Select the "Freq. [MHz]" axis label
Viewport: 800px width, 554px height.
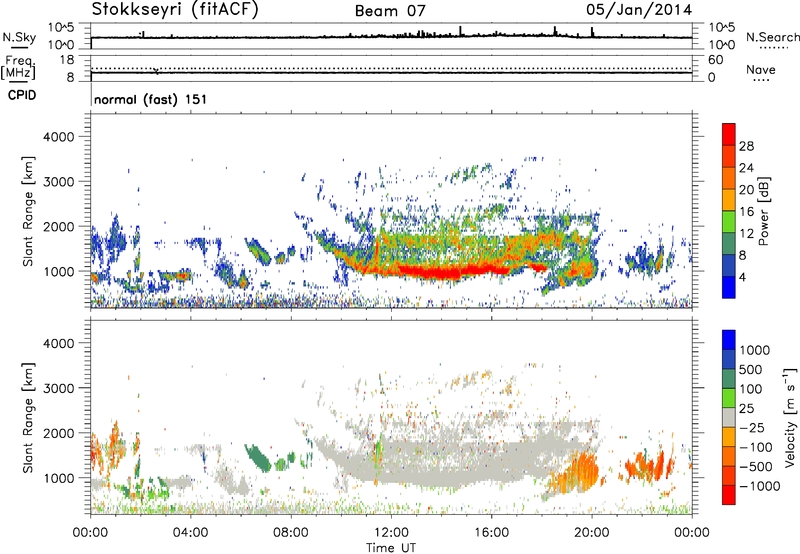18,67
